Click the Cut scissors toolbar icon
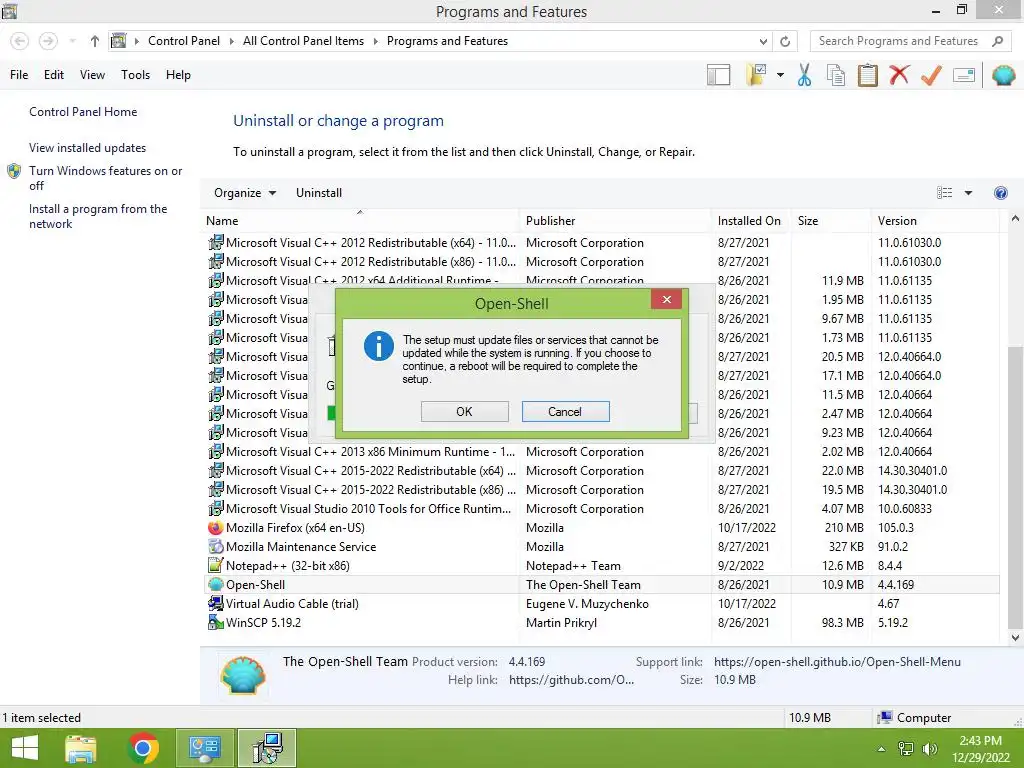 tap(804, 75)
